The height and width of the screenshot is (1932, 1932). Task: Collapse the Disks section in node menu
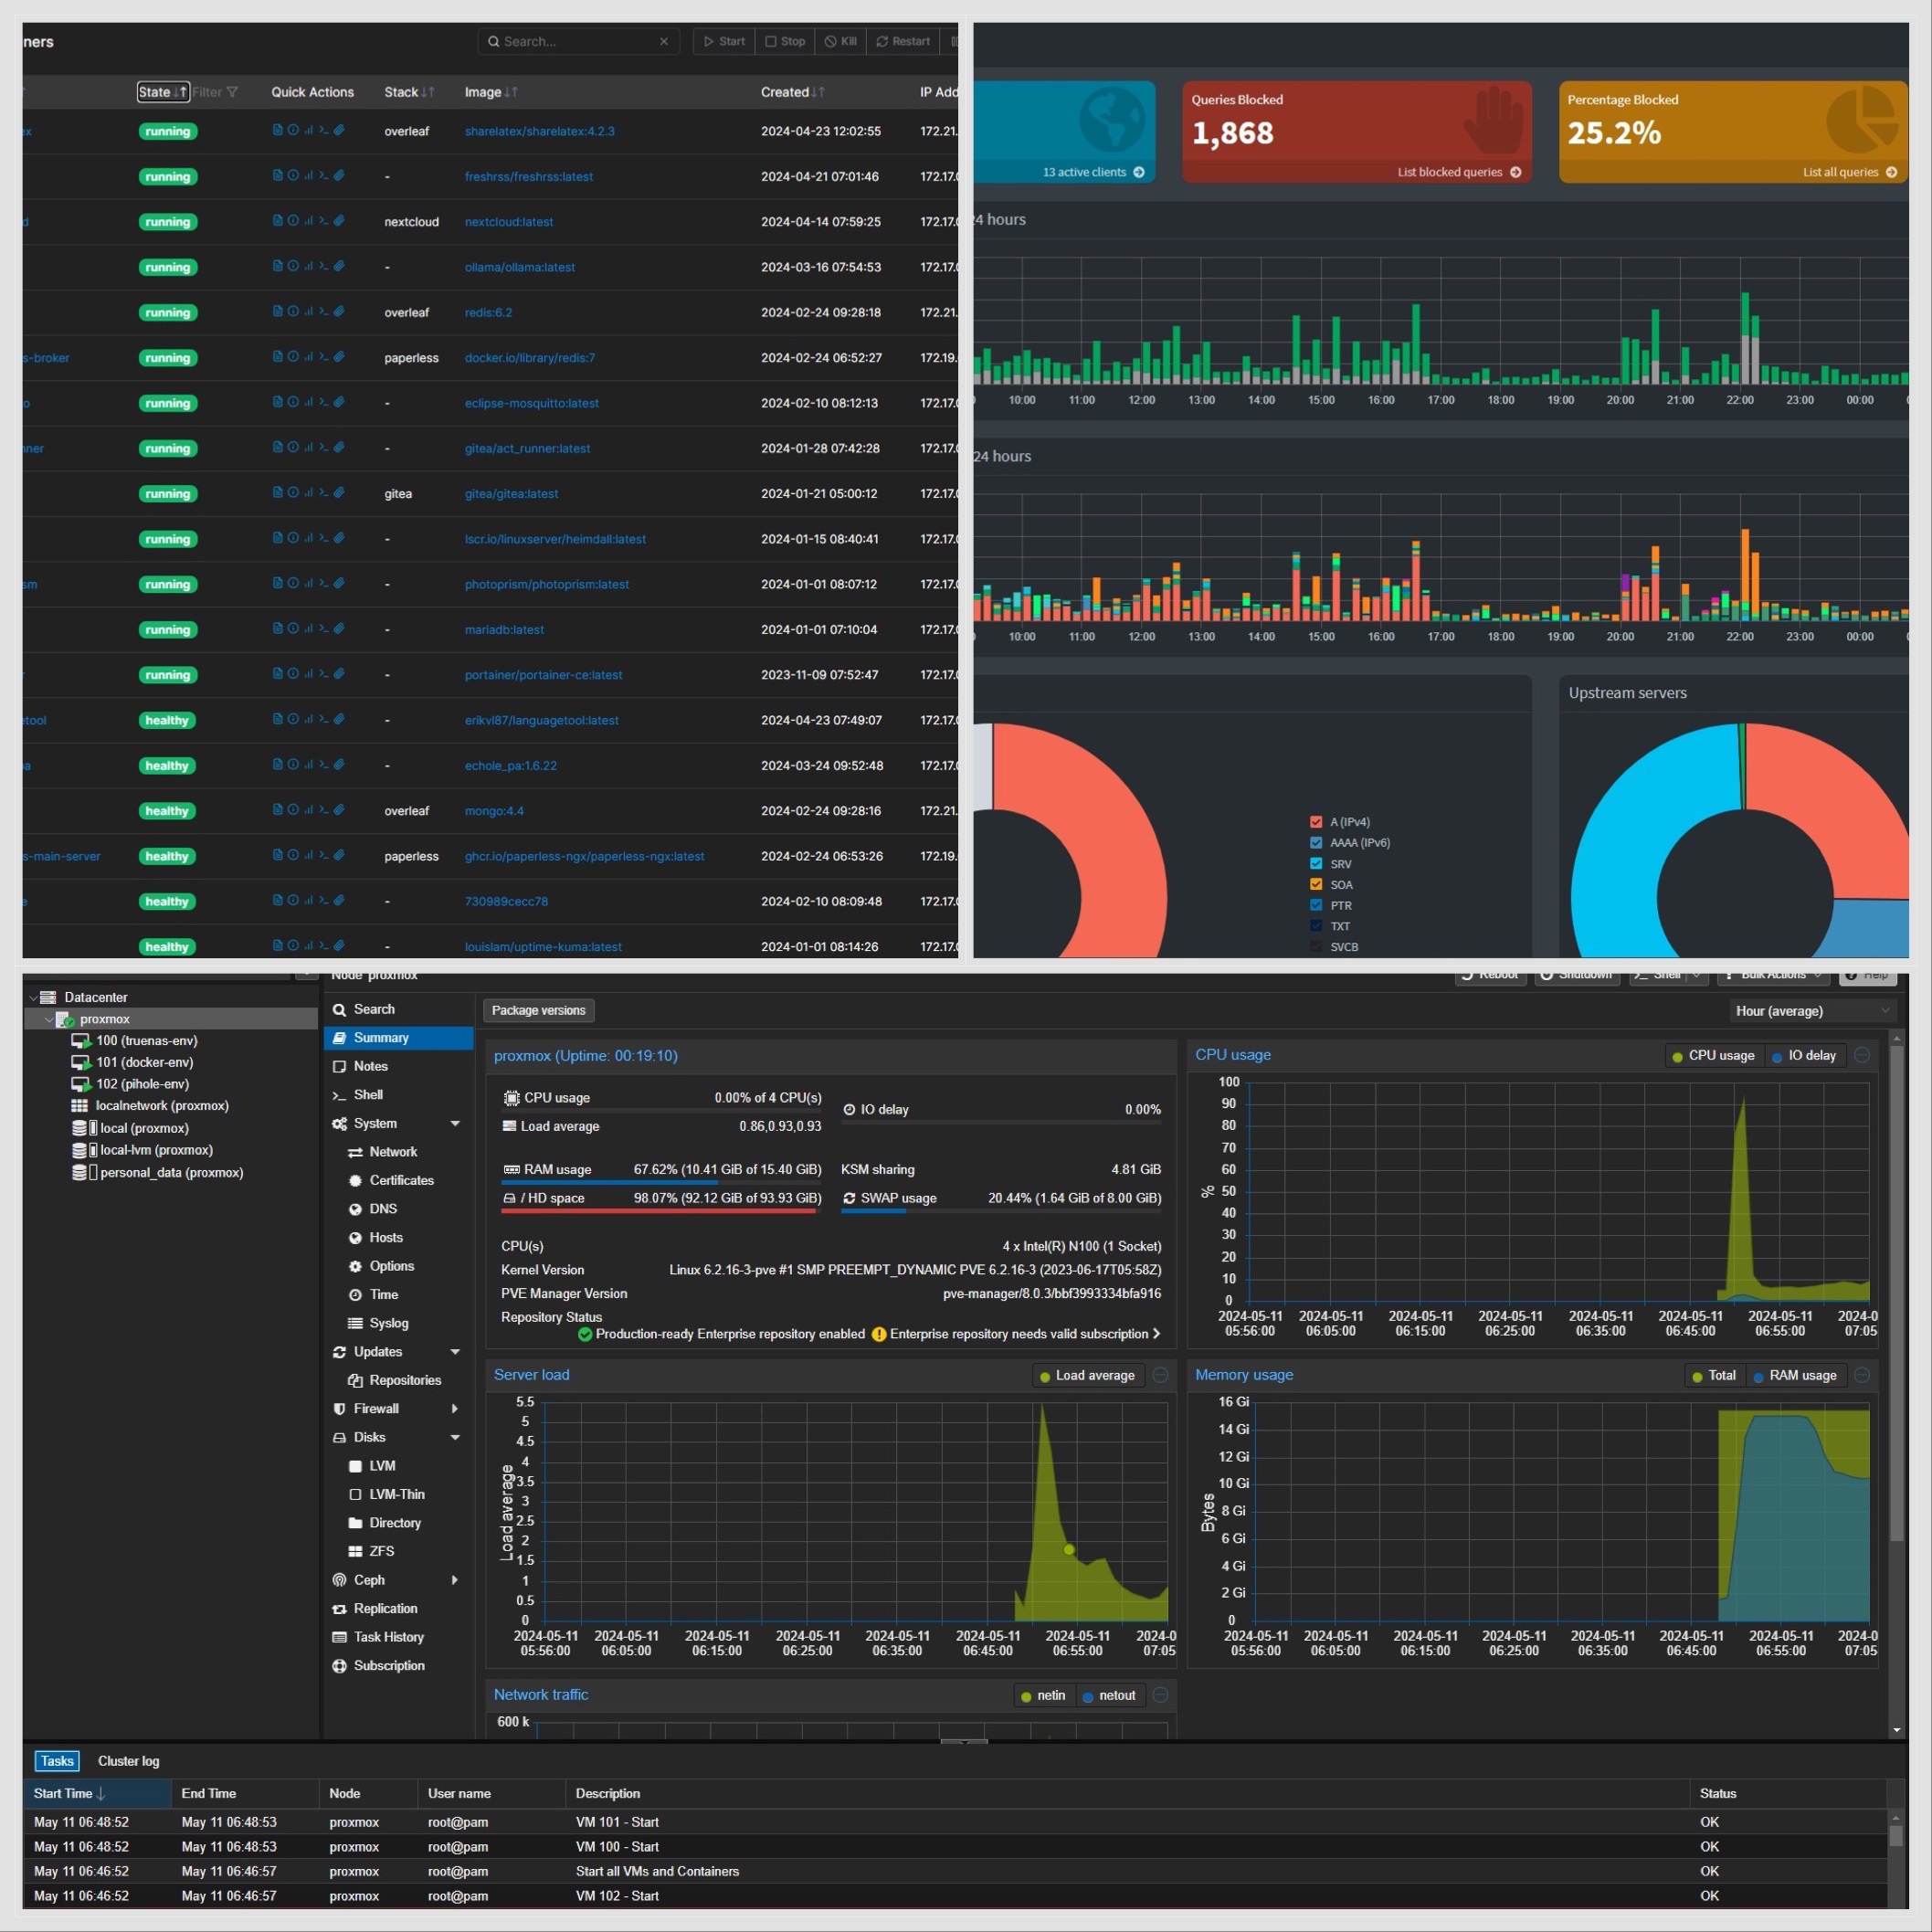point(455,1437)
